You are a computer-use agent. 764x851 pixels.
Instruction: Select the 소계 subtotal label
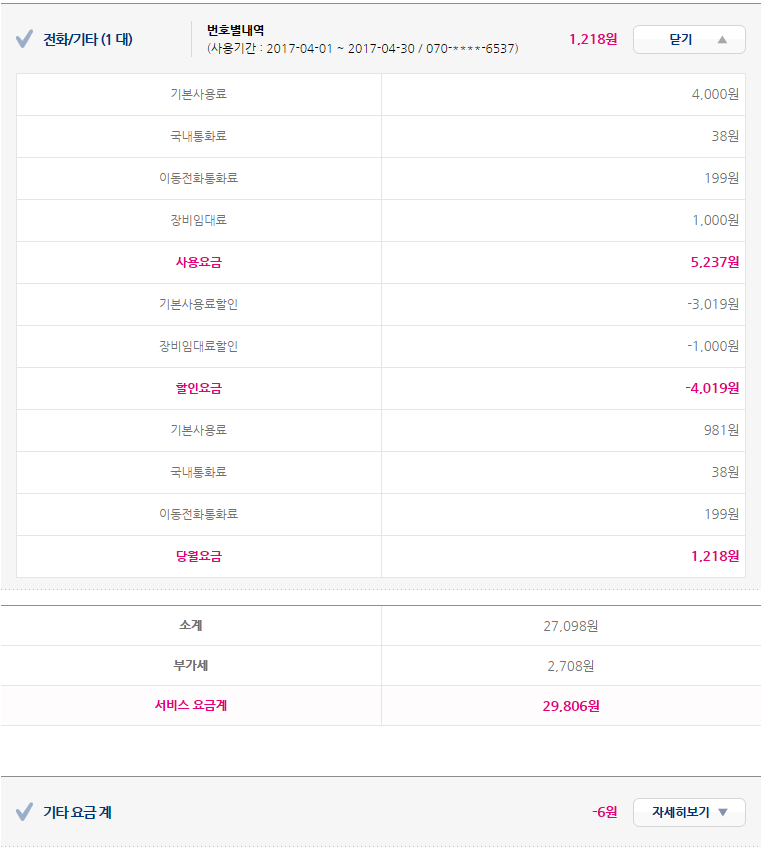click(x=190, y=626)
